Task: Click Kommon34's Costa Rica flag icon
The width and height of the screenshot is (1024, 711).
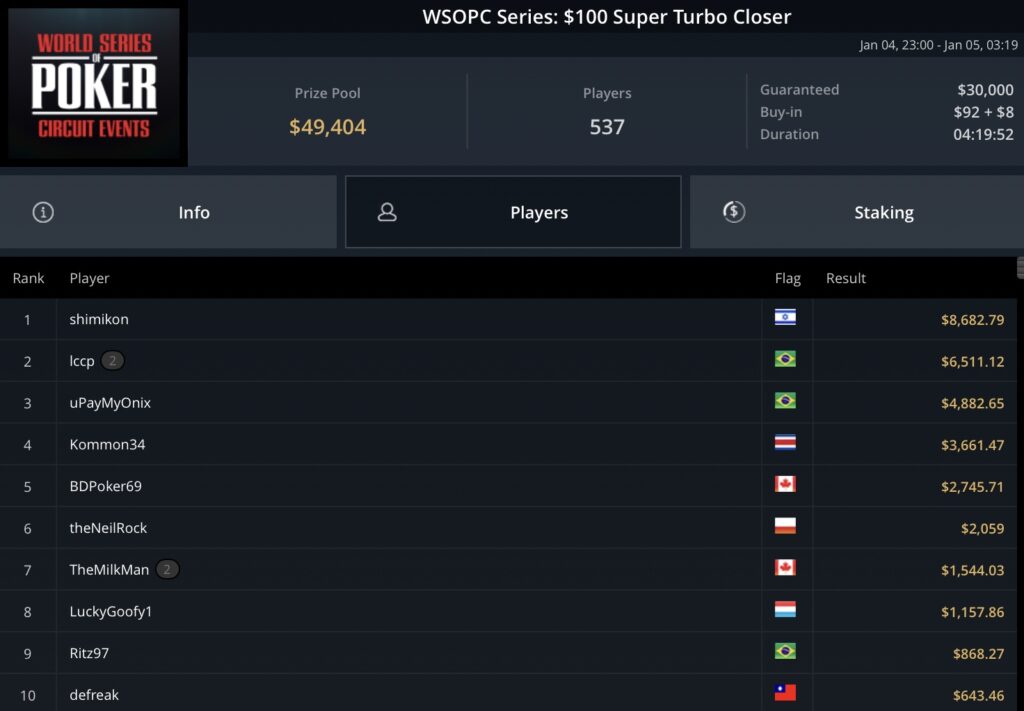Action: [x=785, y=443]
